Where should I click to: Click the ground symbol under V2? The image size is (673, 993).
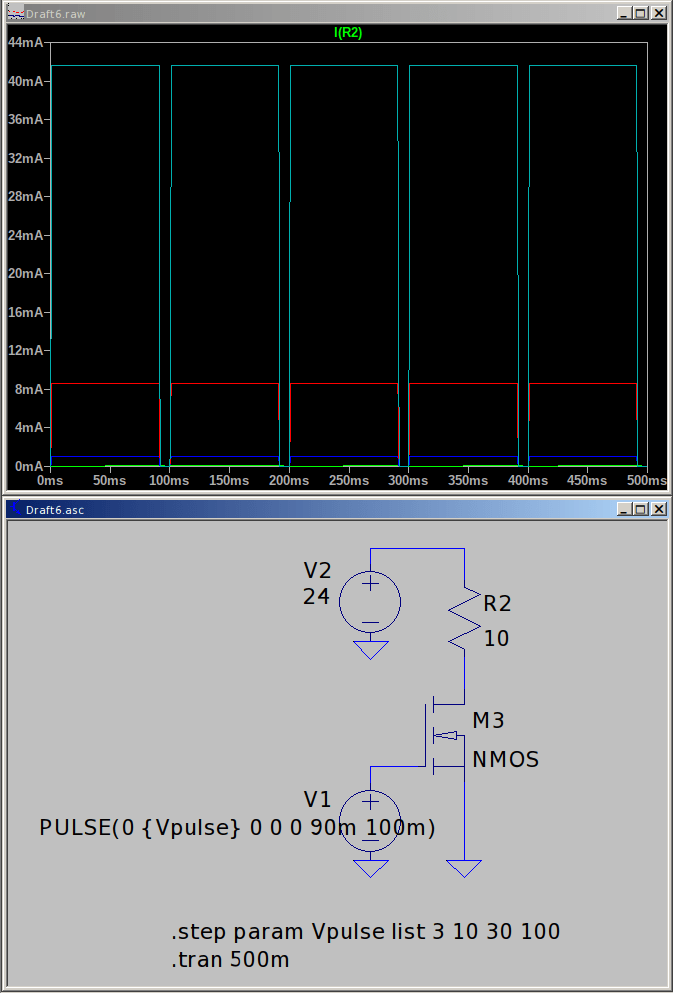tap(370, 650)
